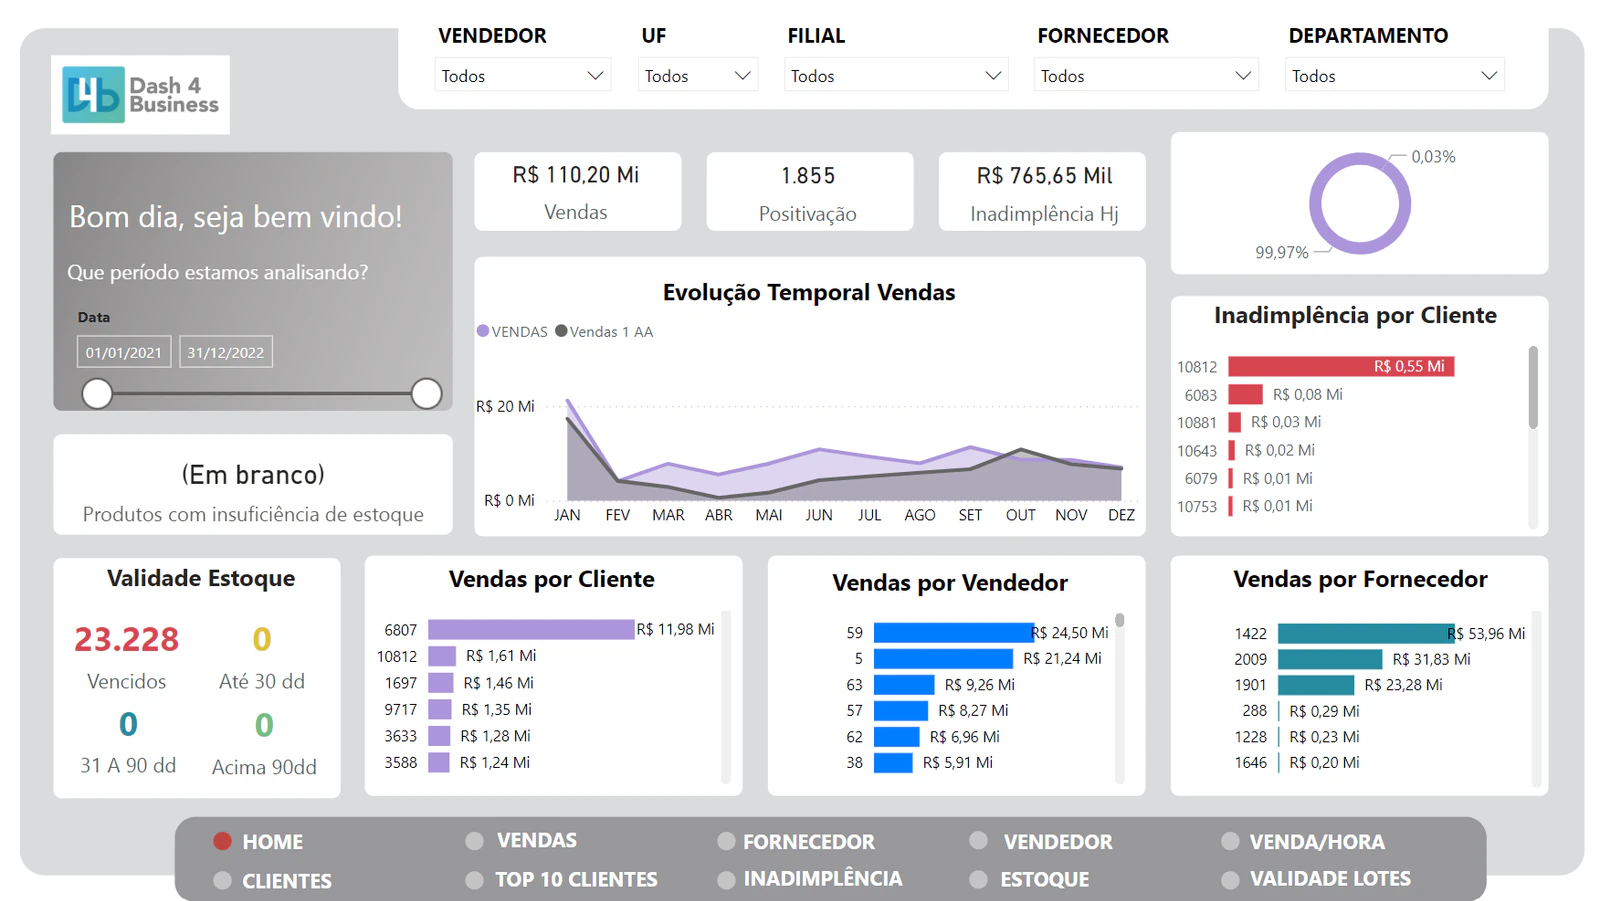Open the FILIAL filter dropdown
Image resolution: width=1600 pixels, height=901 pixels.
896,75
